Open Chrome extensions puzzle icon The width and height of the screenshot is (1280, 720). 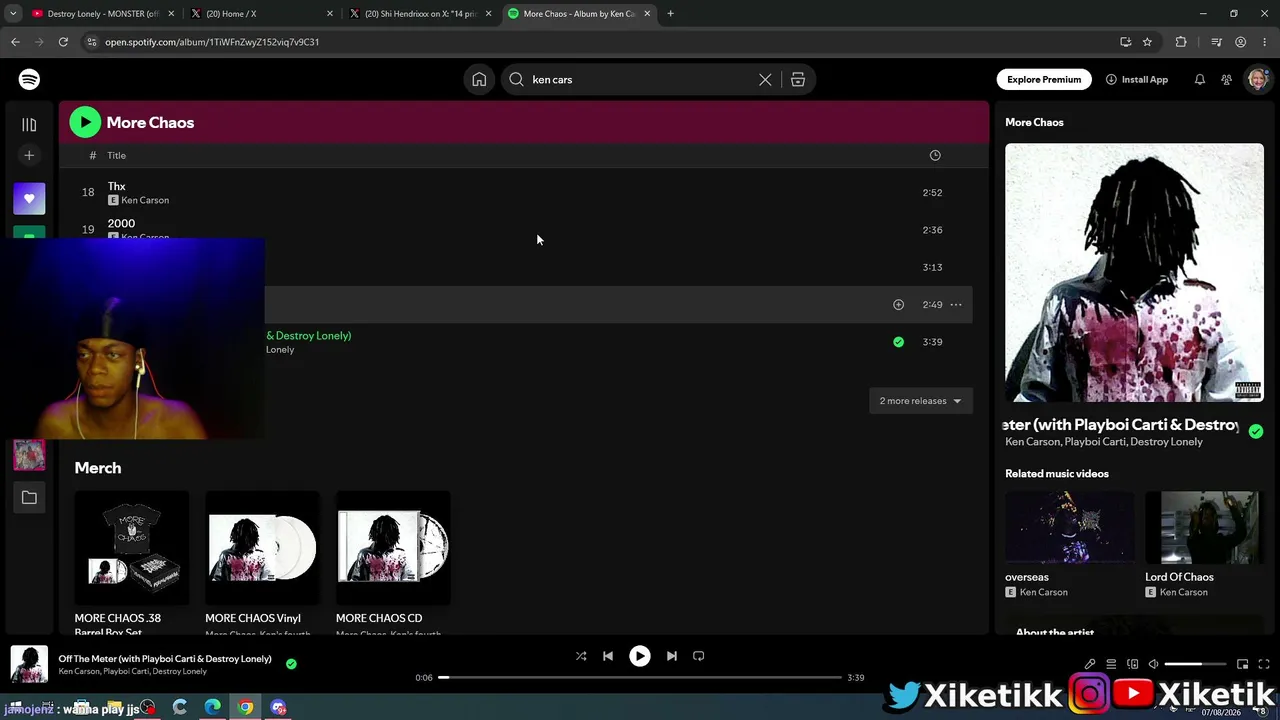[1181, 42]
